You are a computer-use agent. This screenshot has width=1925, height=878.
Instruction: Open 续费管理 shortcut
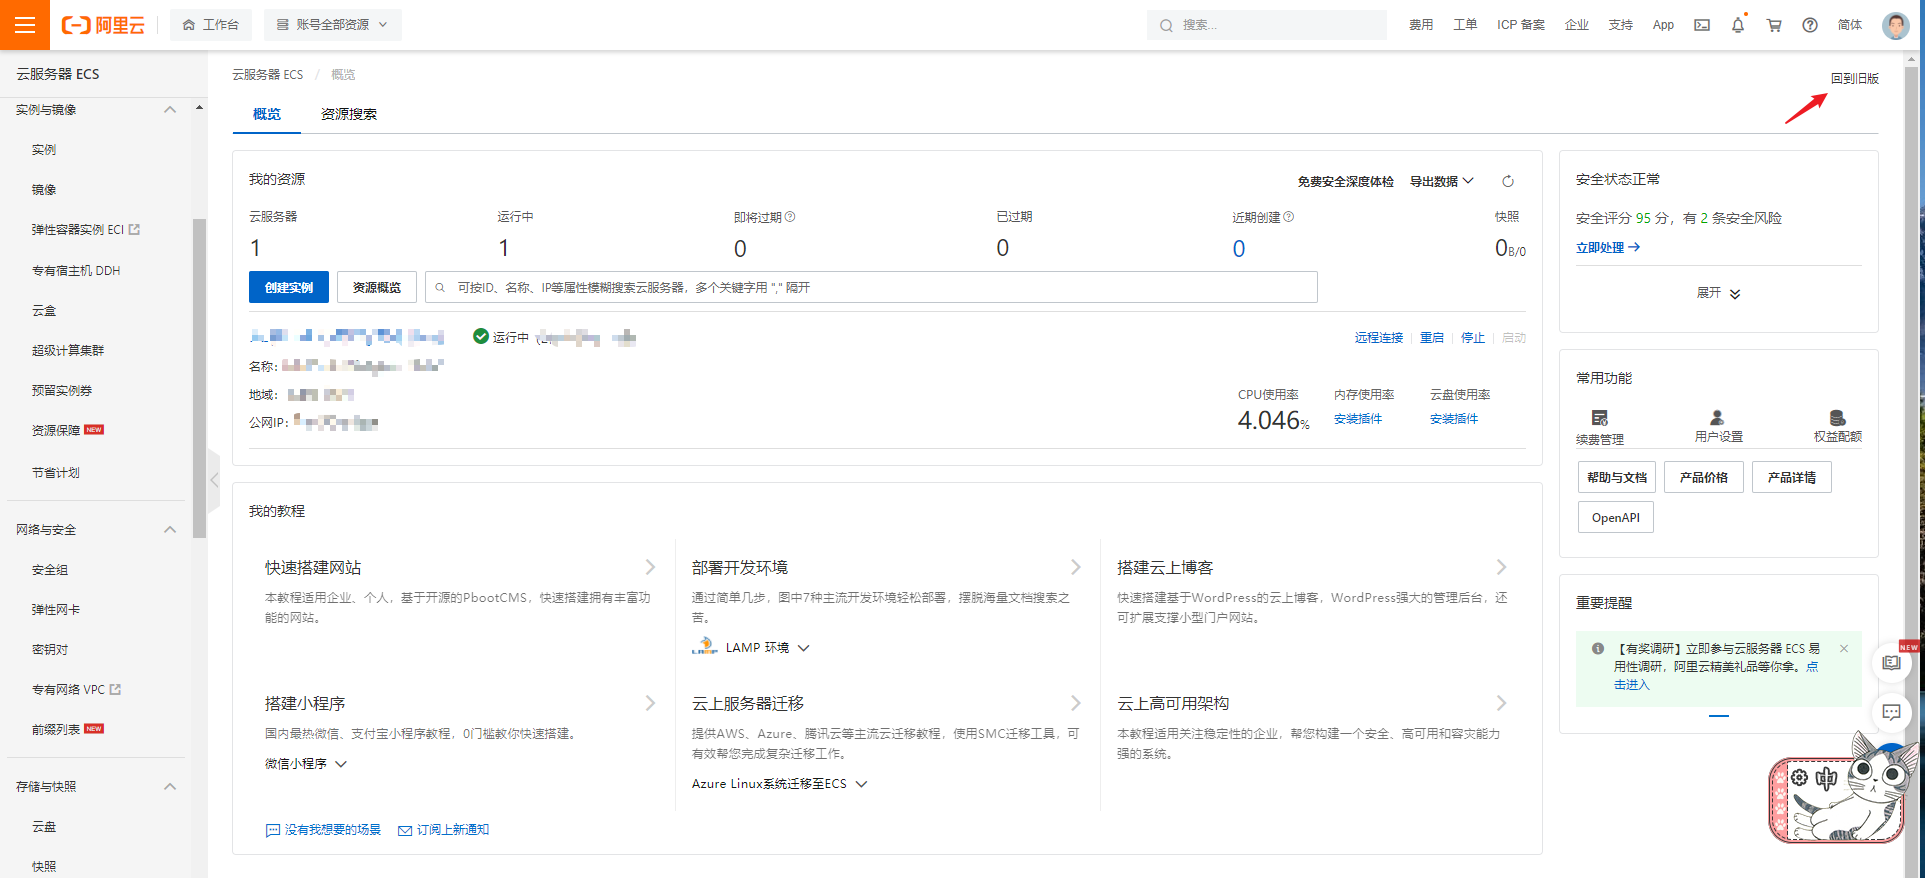point(1600,427)
